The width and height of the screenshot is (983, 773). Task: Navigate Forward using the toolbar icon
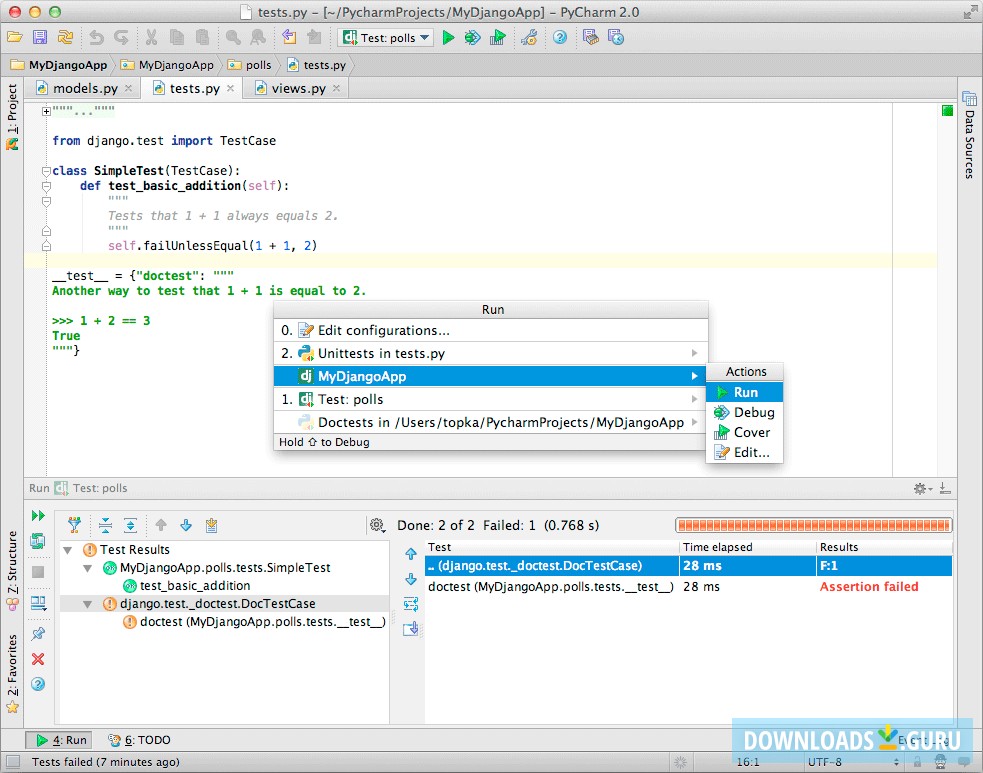coord(314,38)
